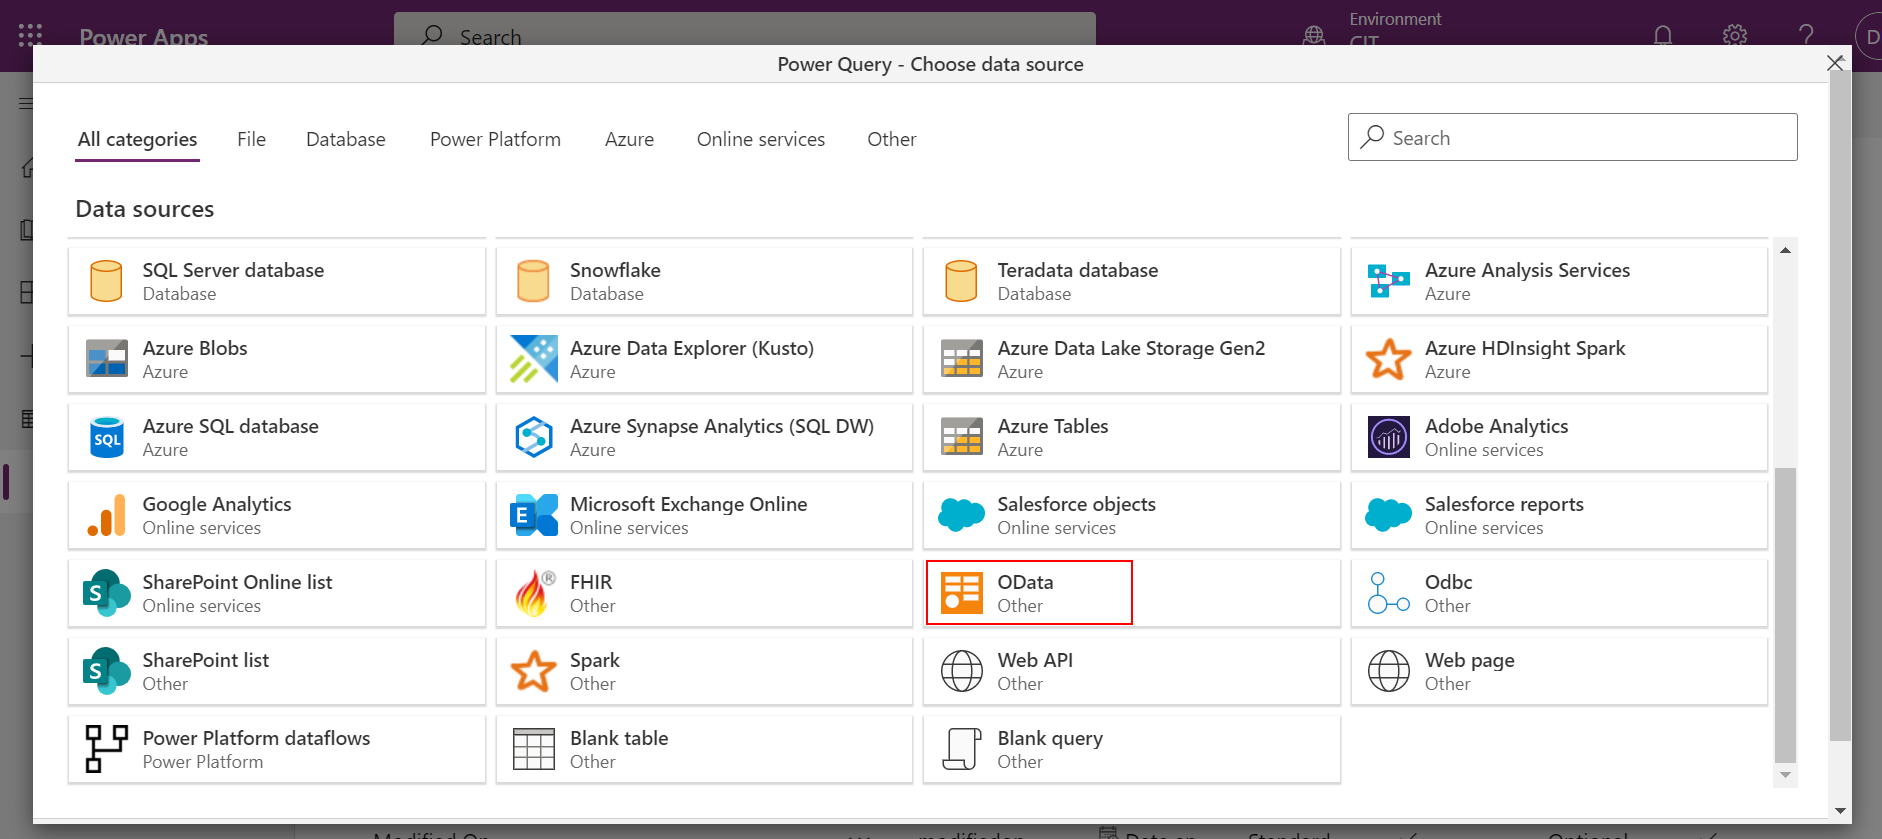Choose Azure Data Explorer (Kusto) icon
The width and height of the screenshot is (1882, 839).
(533, 359)
